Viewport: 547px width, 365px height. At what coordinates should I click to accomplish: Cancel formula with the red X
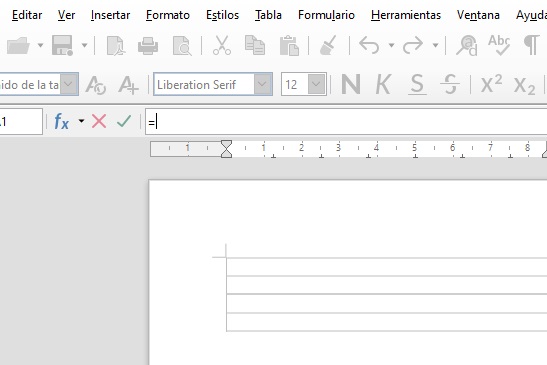[x=99, y=121]
